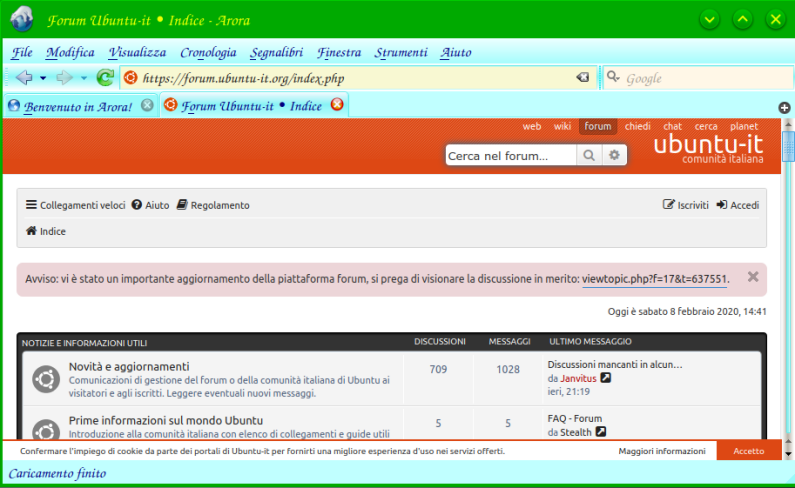Screen dimensions: 795x488
Task: Open the planet link in the top navigation
Action: 744,126
